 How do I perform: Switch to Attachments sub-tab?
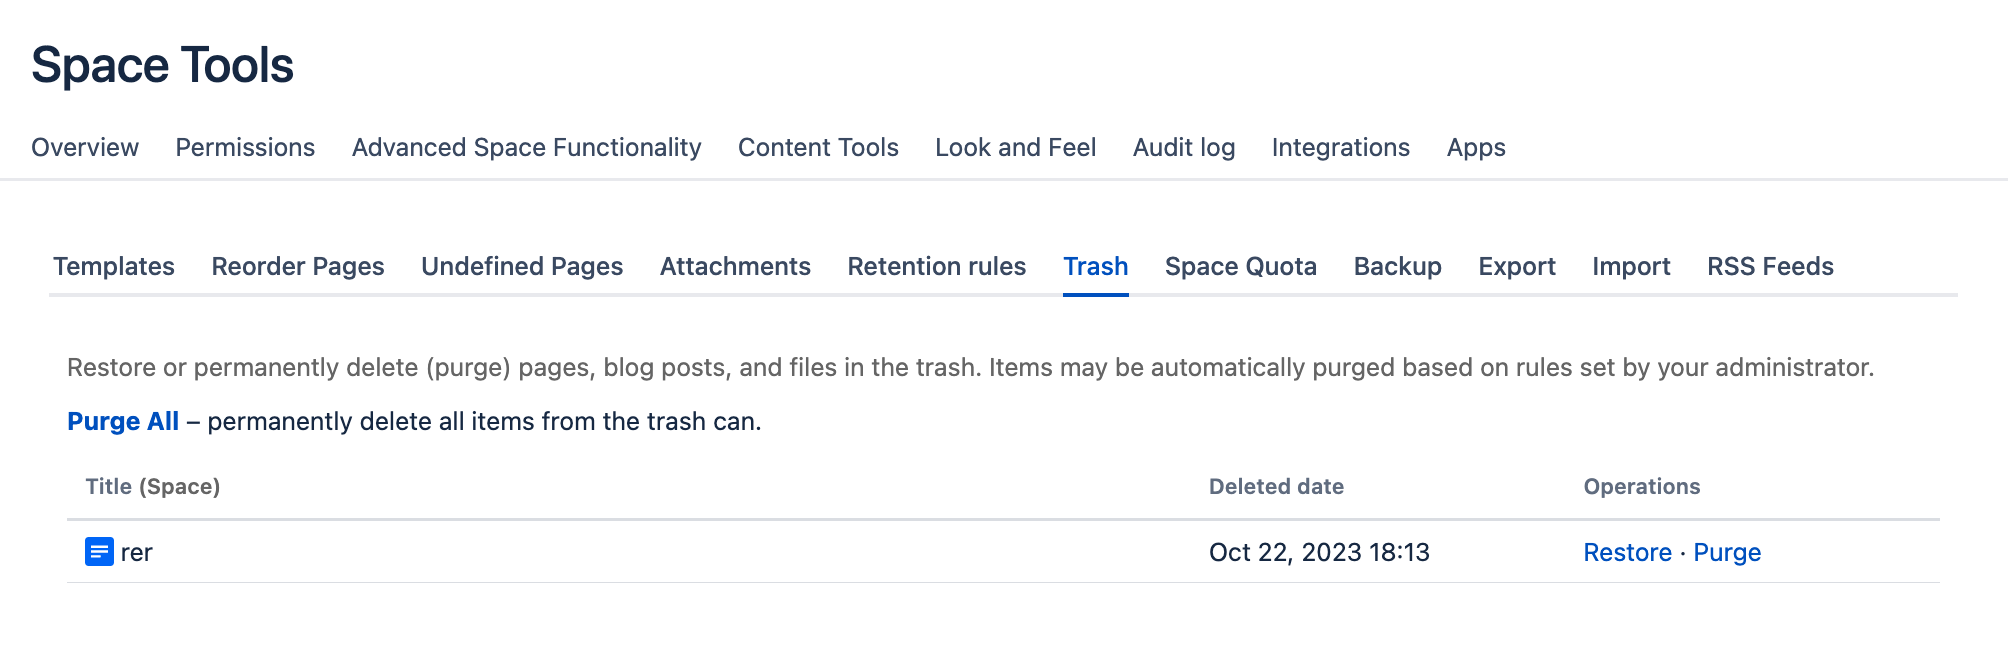coord(735,266)
